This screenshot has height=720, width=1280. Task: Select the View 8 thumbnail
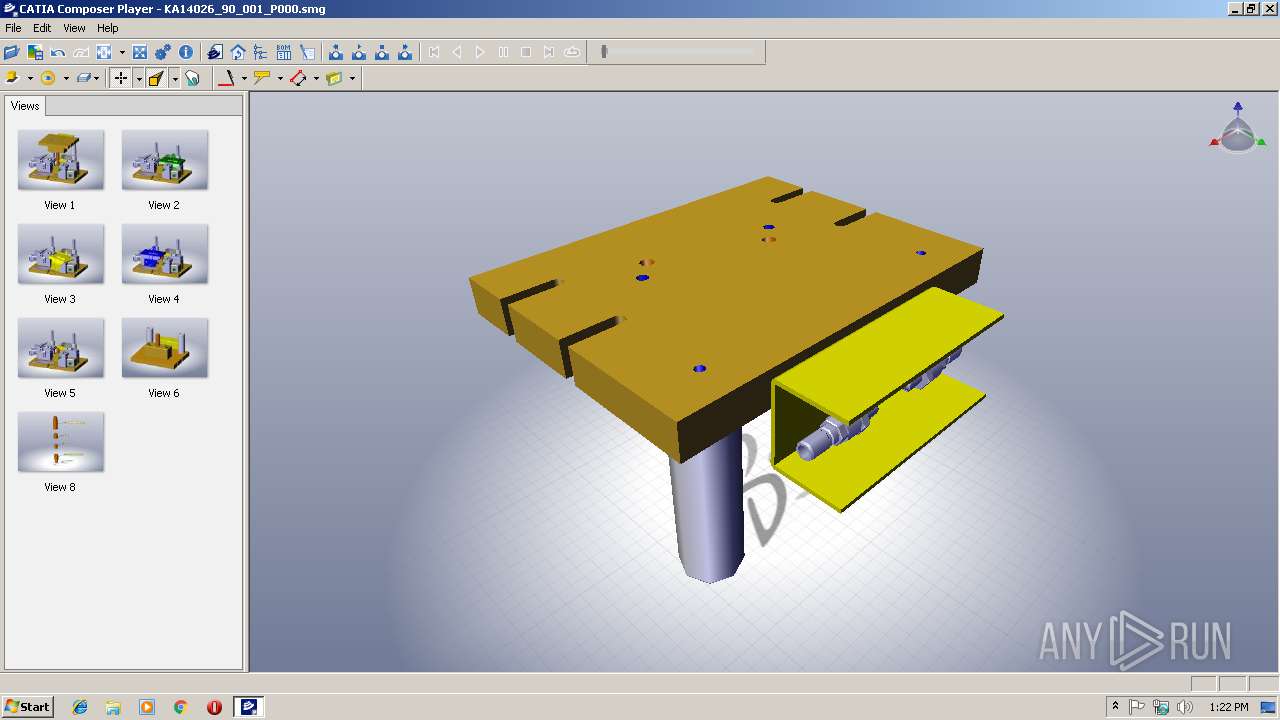[60, 442]
